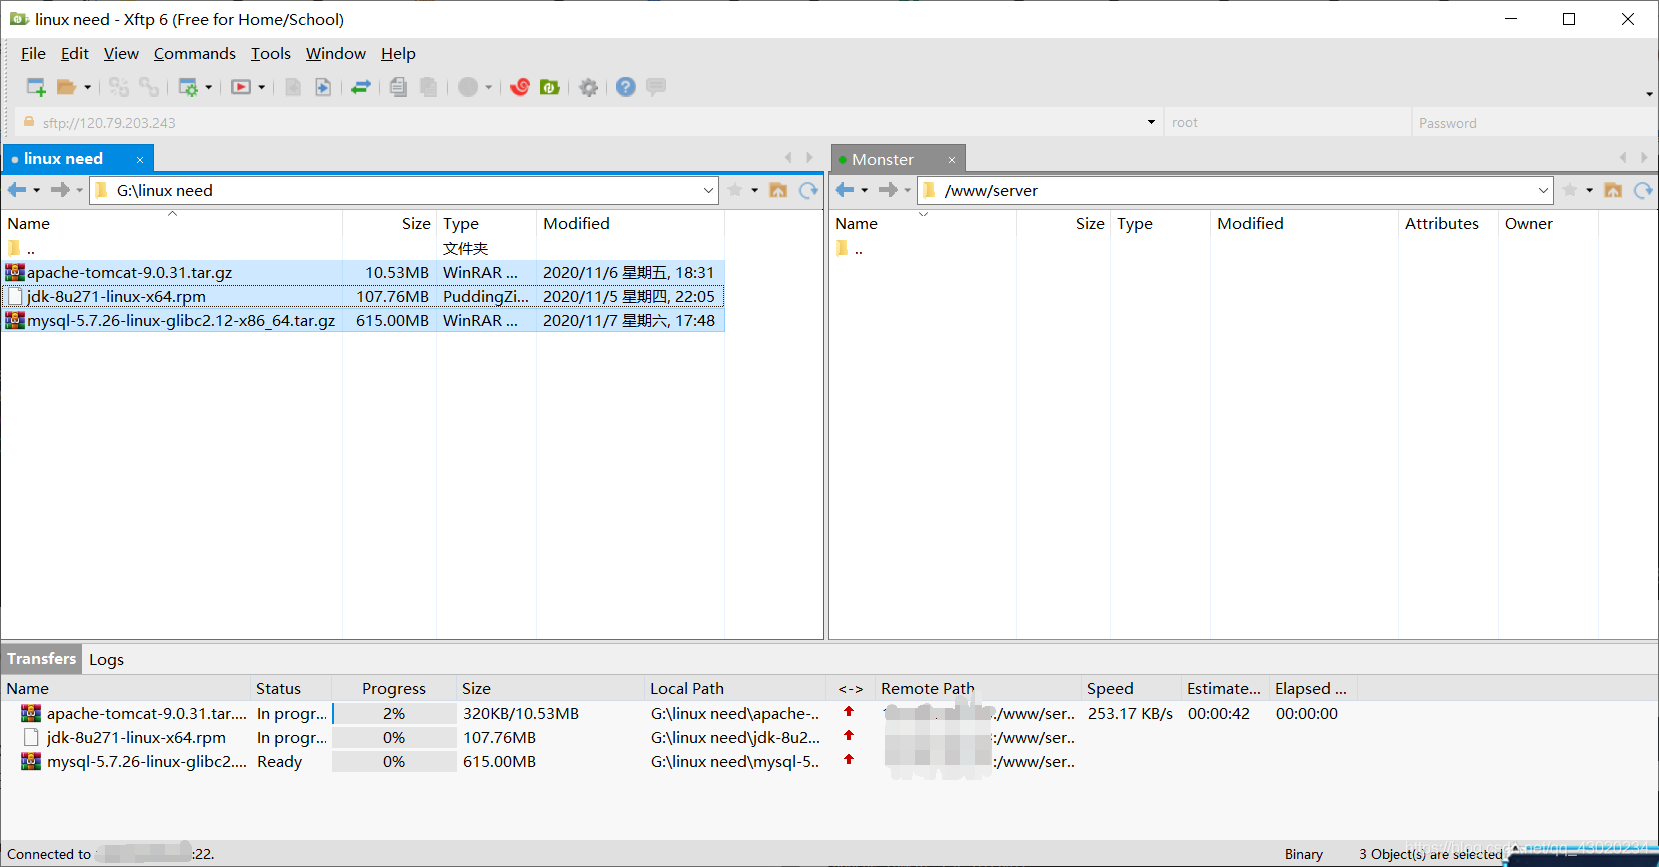Open Options with the gear icon
This screenshot has height=867, width=1659.
(589, 87)
